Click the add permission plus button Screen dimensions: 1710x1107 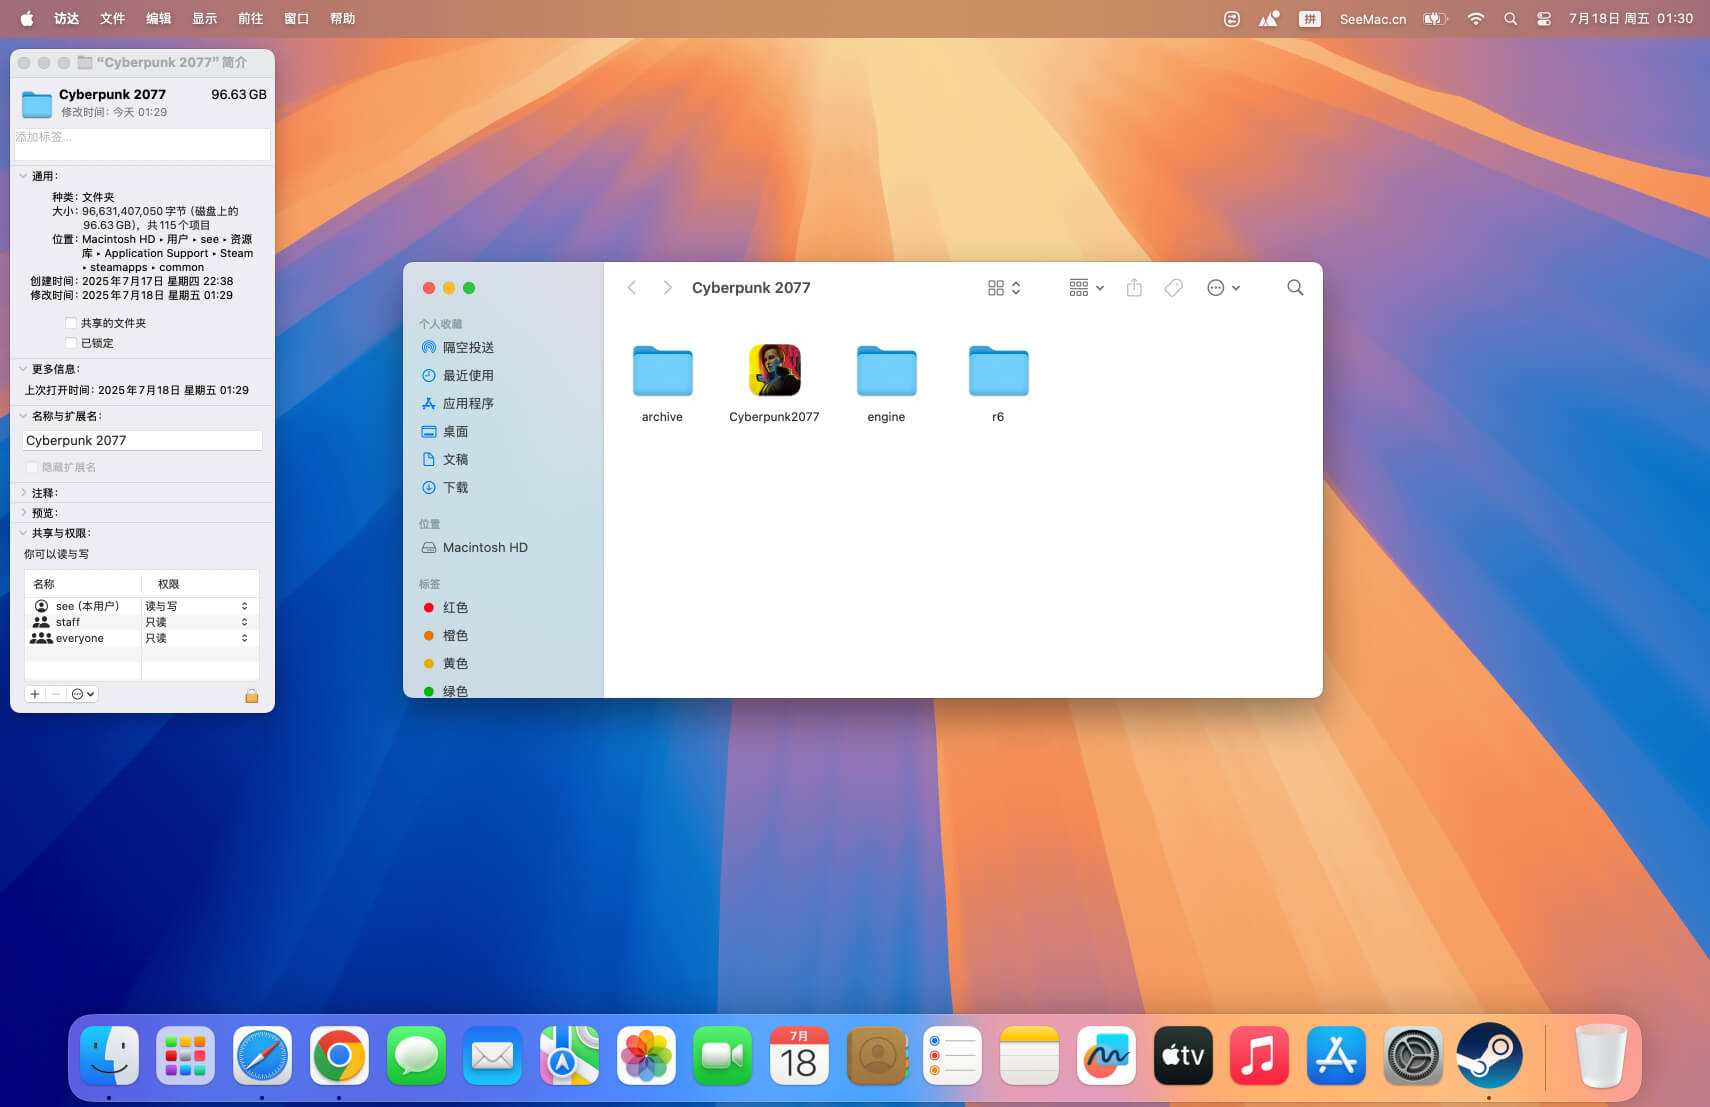pyautogui.click(x=35, y=694)
